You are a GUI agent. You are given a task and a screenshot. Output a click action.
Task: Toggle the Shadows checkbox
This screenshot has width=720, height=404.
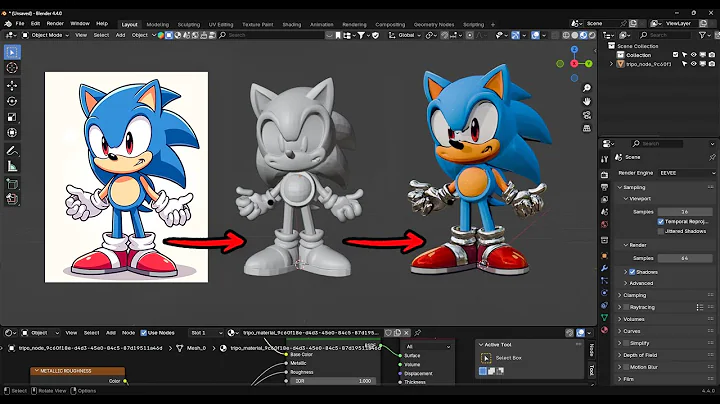point(632,272)
